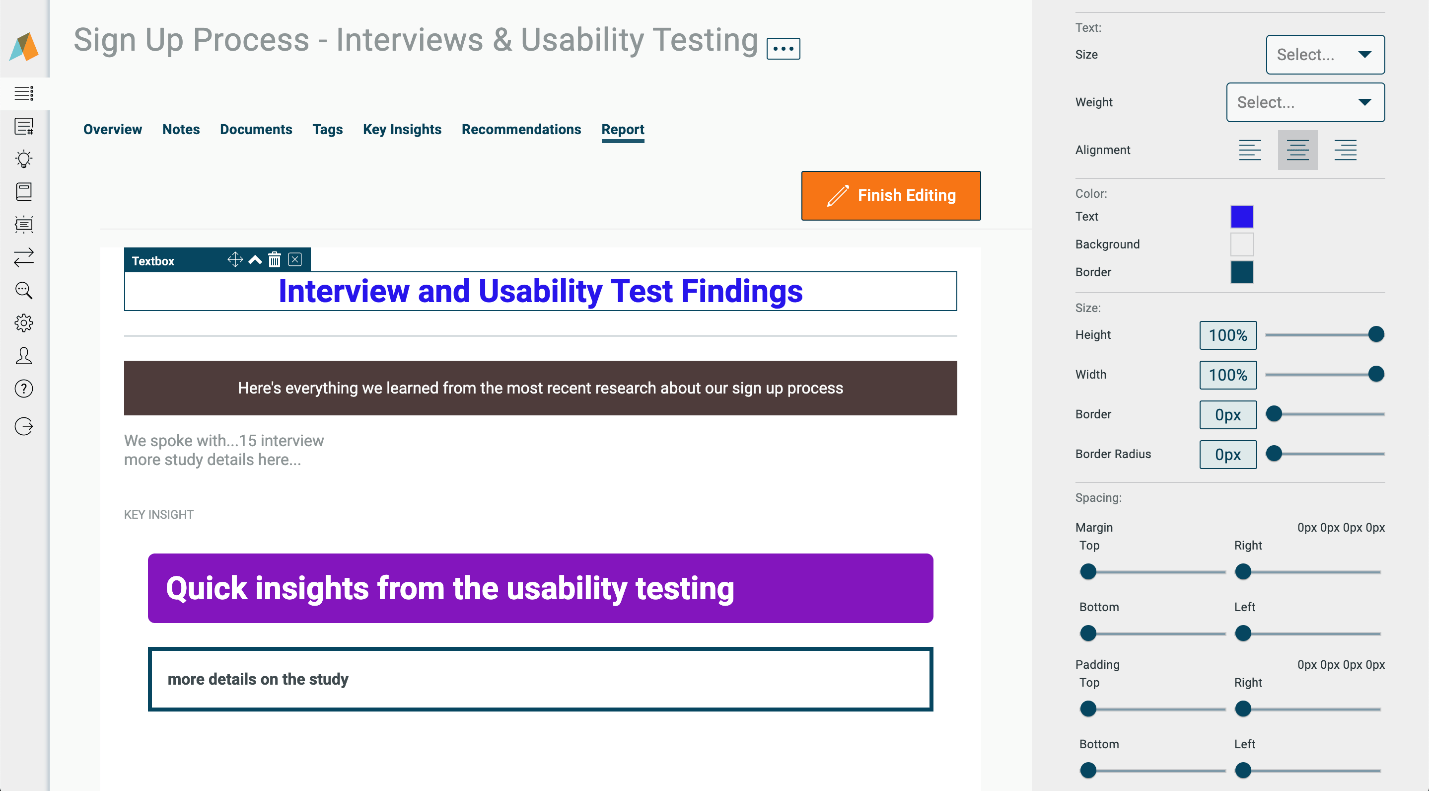Open the text Size dropdown
The width and height of the screenshot is (1429, 791).
pos(1325,55)
